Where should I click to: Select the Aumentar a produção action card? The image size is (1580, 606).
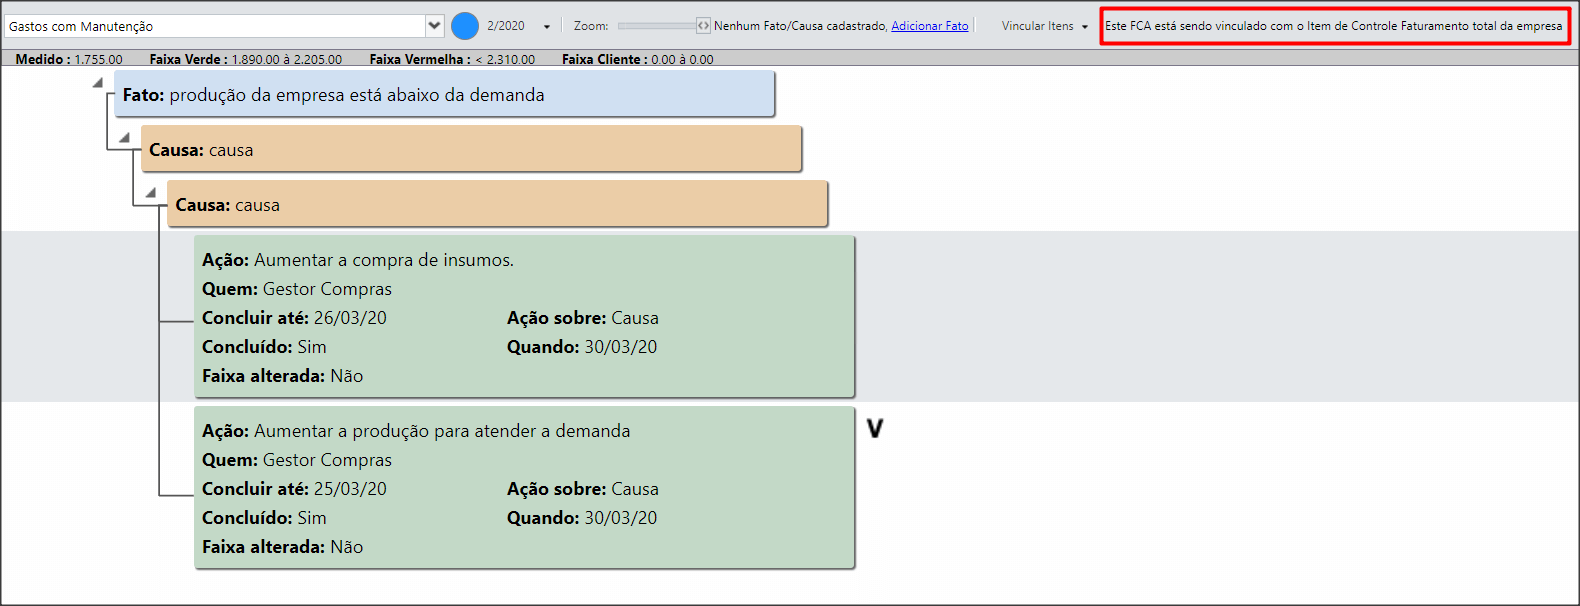[524, 488]
